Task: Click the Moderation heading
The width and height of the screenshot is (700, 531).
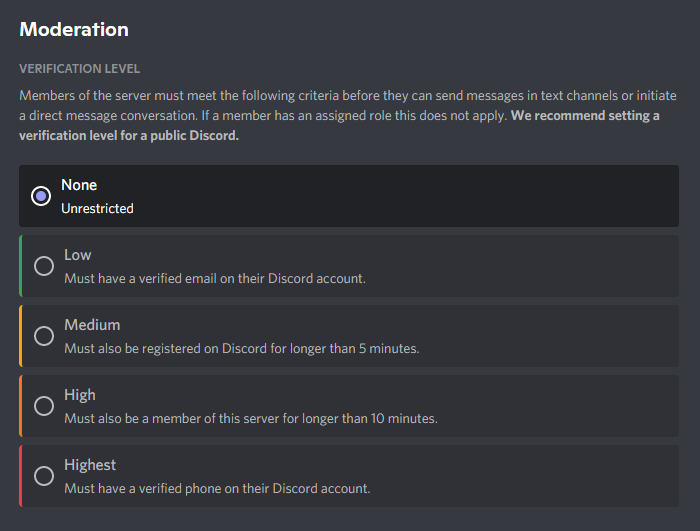Action: (74, 30)
